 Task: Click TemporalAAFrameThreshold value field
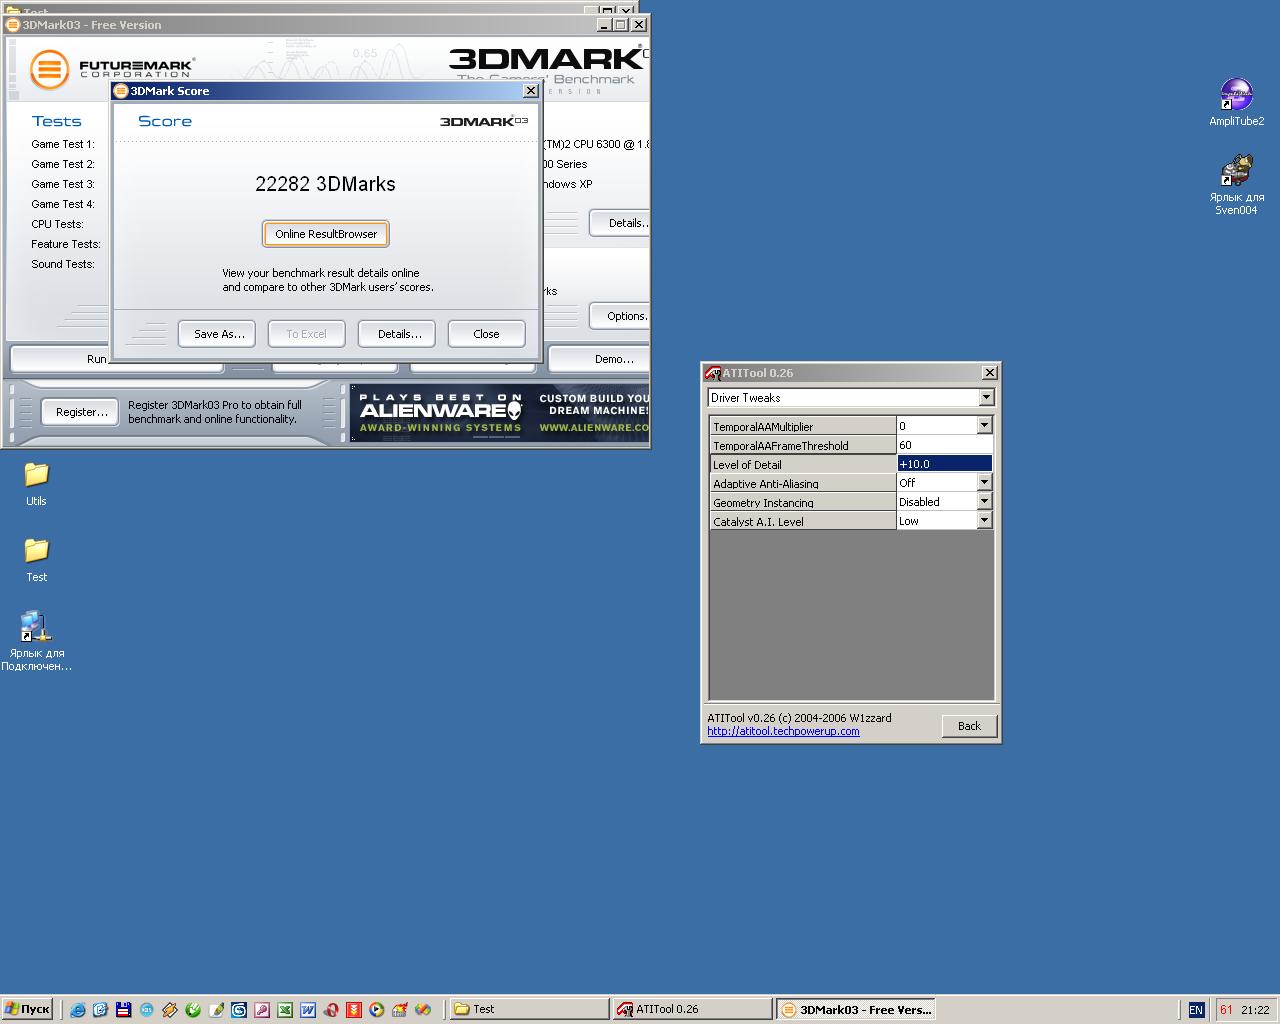(x=944, y=445)
